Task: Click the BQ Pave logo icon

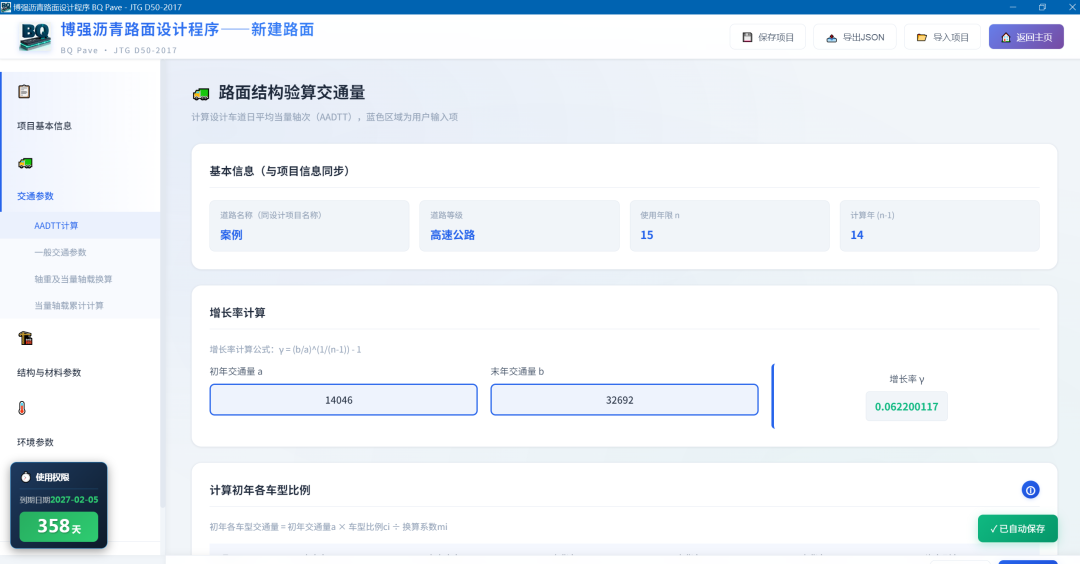Action: [x=35, y=37]
